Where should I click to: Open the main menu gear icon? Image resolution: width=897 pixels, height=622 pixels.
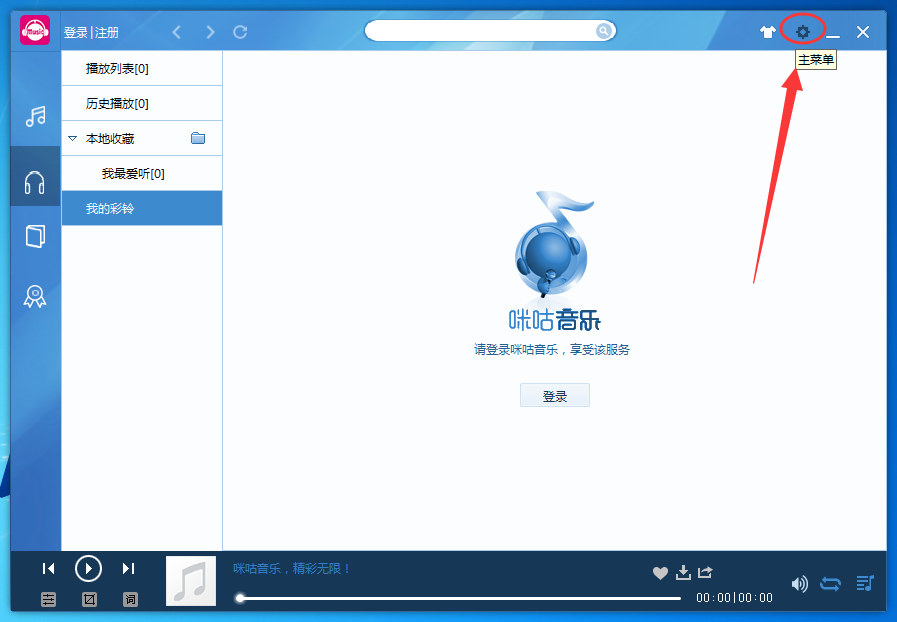(x=803, y=32)
